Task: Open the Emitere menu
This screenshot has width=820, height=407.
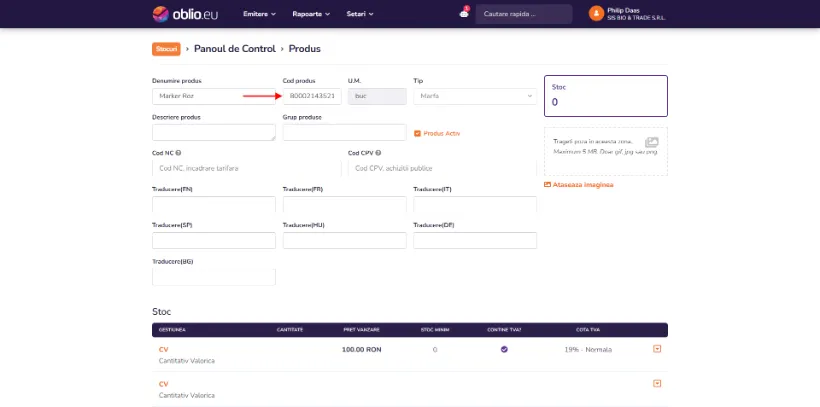Action: pyautogui.click(x=259, y=14)
